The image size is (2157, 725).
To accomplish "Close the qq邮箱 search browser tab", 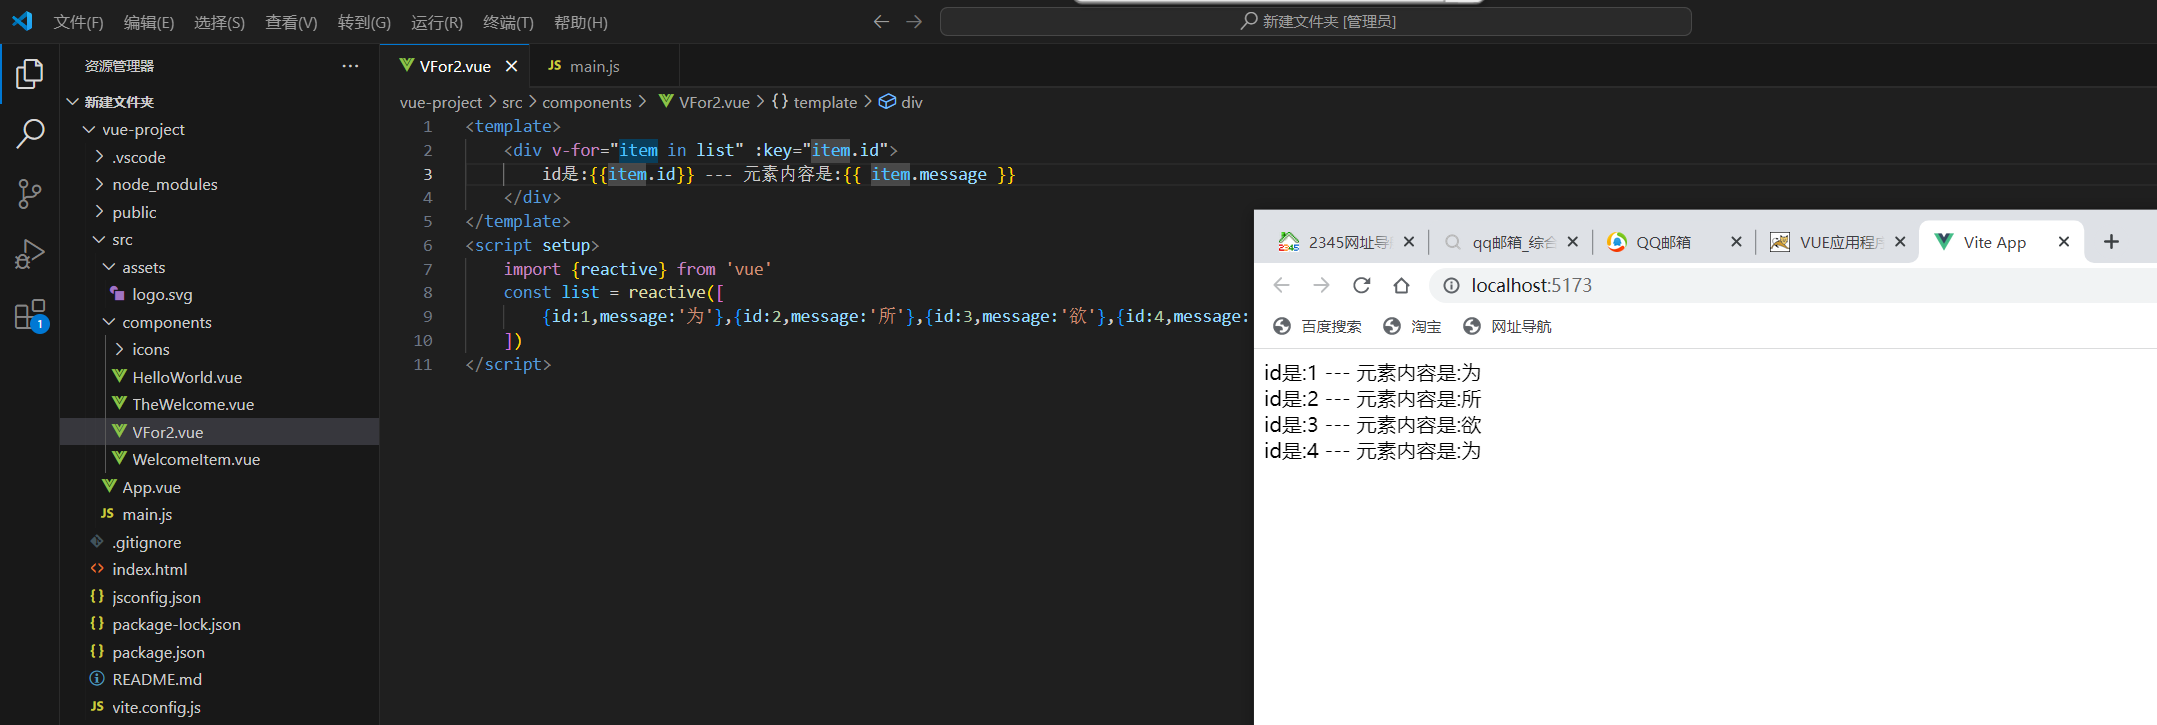I will 1573,242.
